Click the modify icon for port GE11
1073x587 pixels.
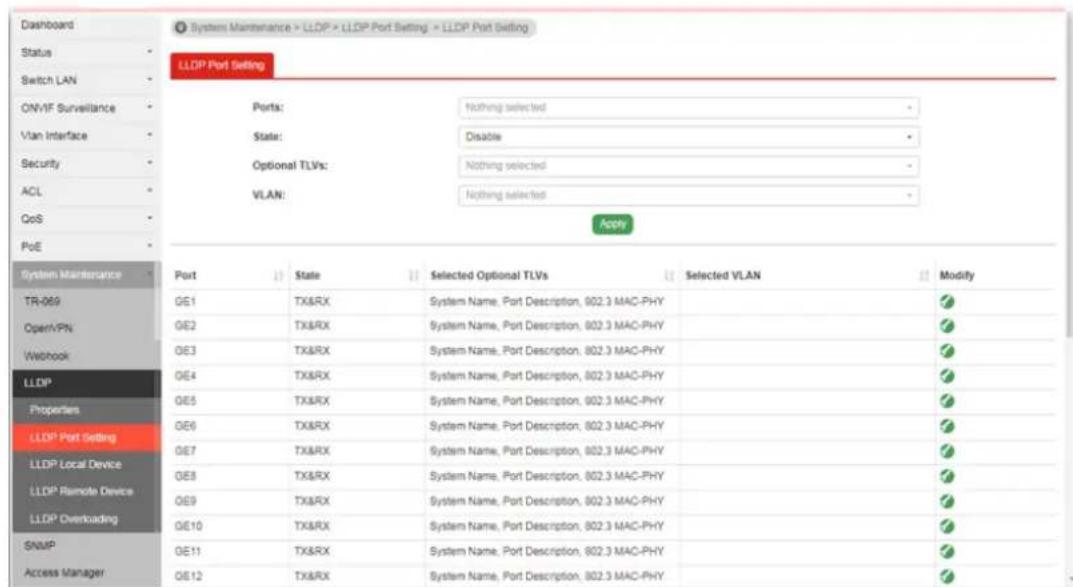[x=947, y=551]
